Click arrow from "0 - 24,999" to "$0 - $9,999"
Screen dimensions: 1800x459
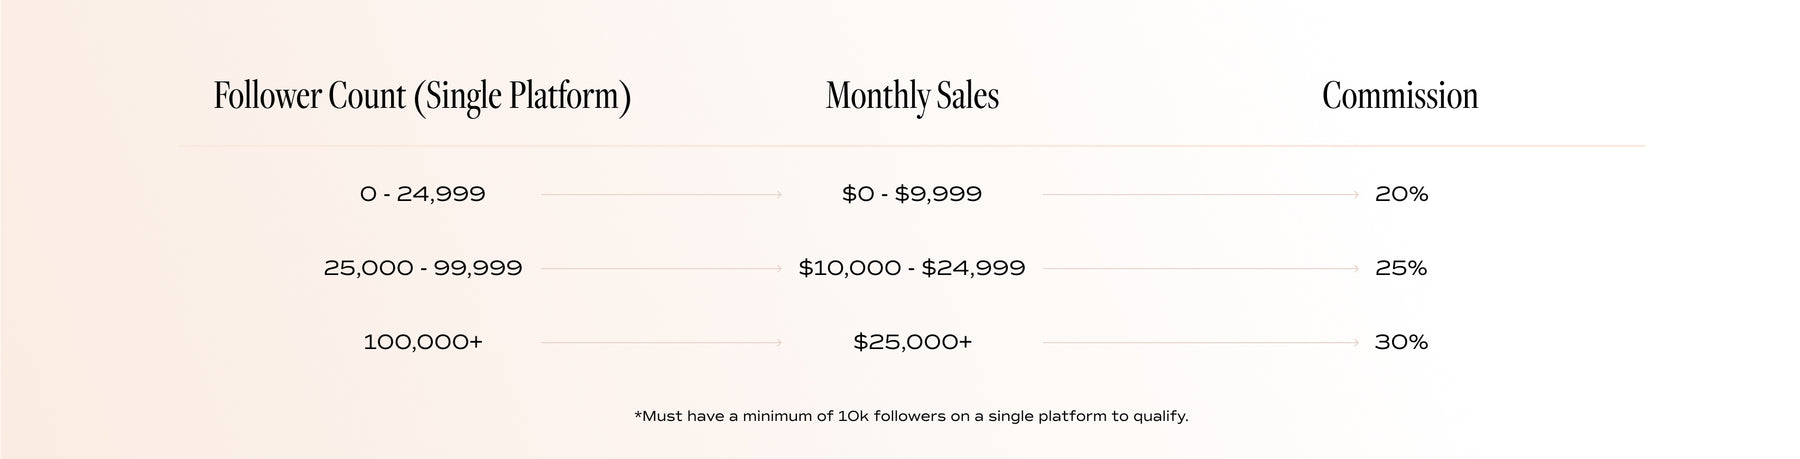point(661,194)
